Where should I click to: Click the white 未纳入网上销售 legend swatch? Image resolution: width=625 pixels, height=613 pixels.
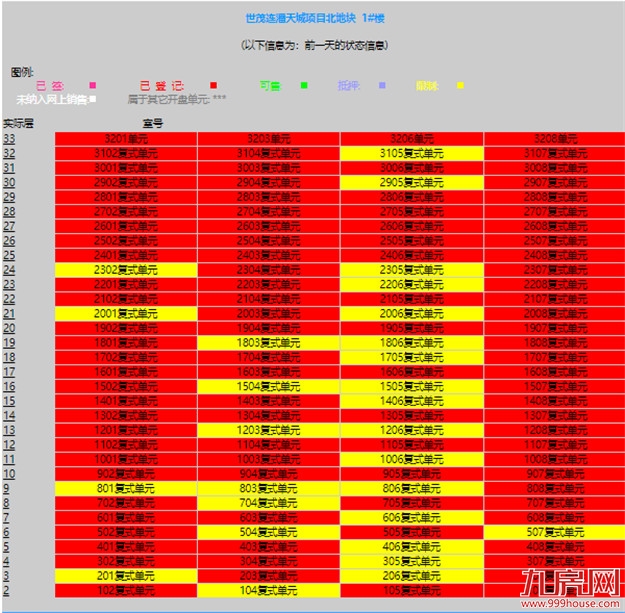93,99
